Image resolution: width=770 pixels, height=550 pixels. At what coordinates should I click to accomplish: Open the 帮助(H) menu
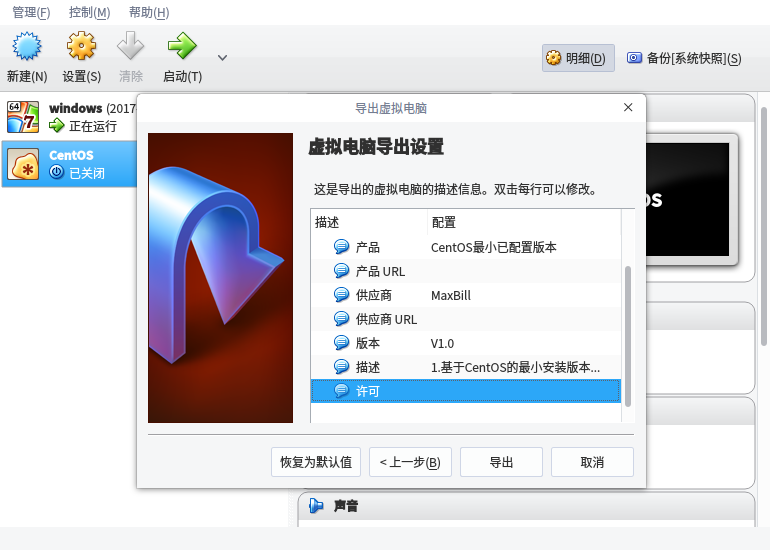click(x=149, y=12)
